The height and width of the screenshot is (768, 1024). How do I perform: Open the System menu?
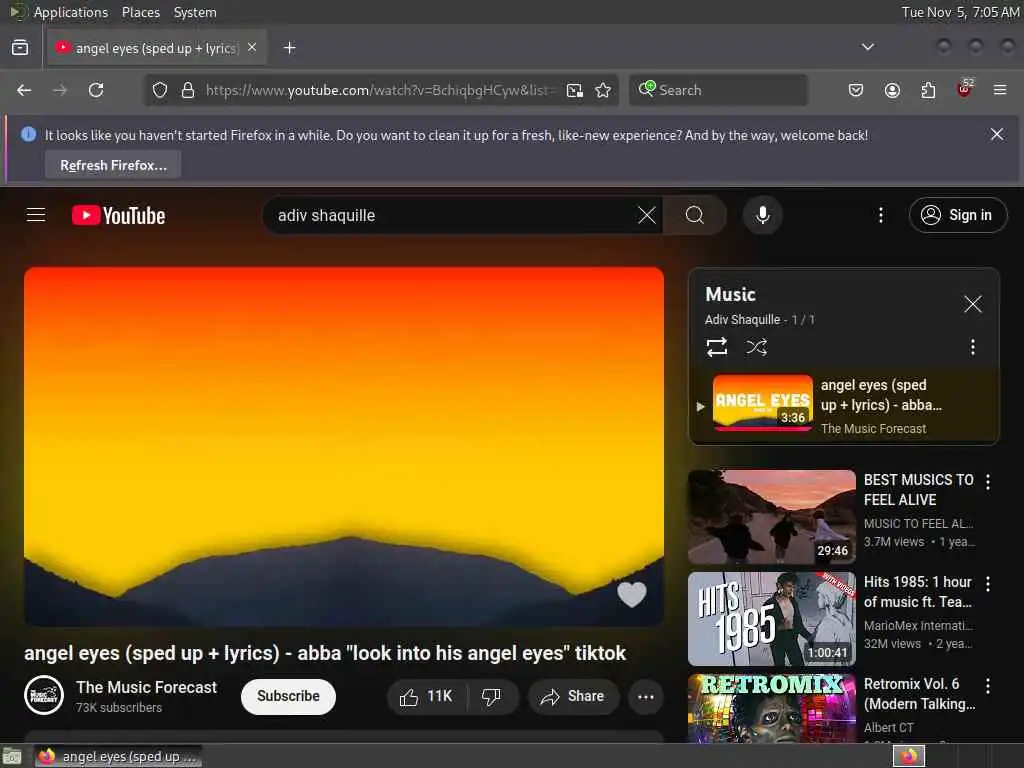point(195,12)
